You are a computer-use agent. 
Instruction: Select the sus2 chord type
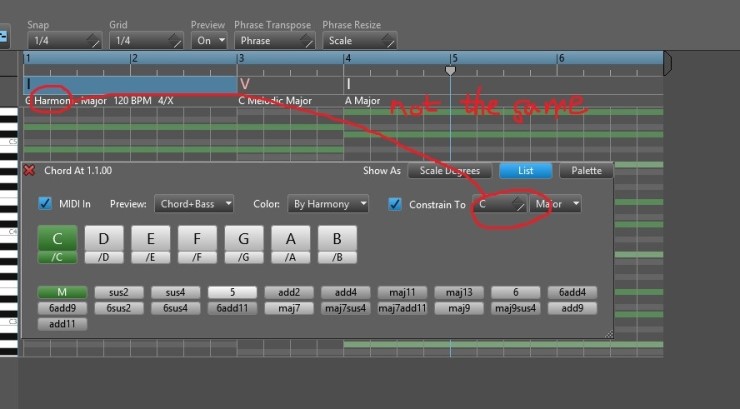pyautogui.click(x=119, y=292)
